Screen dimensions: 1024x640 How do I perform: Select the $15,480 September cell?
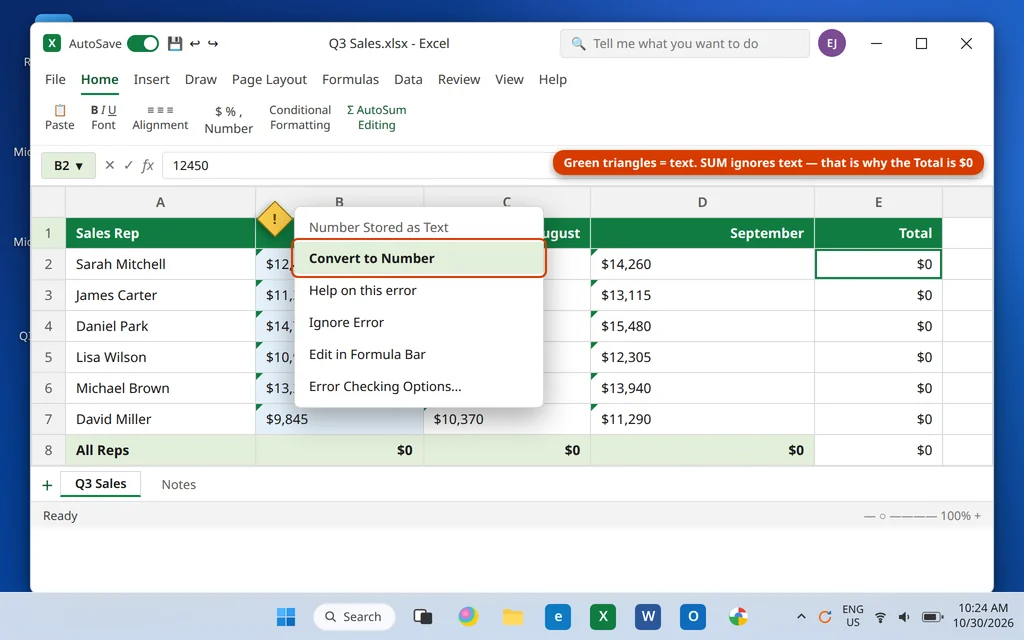[x=702, y=326]
